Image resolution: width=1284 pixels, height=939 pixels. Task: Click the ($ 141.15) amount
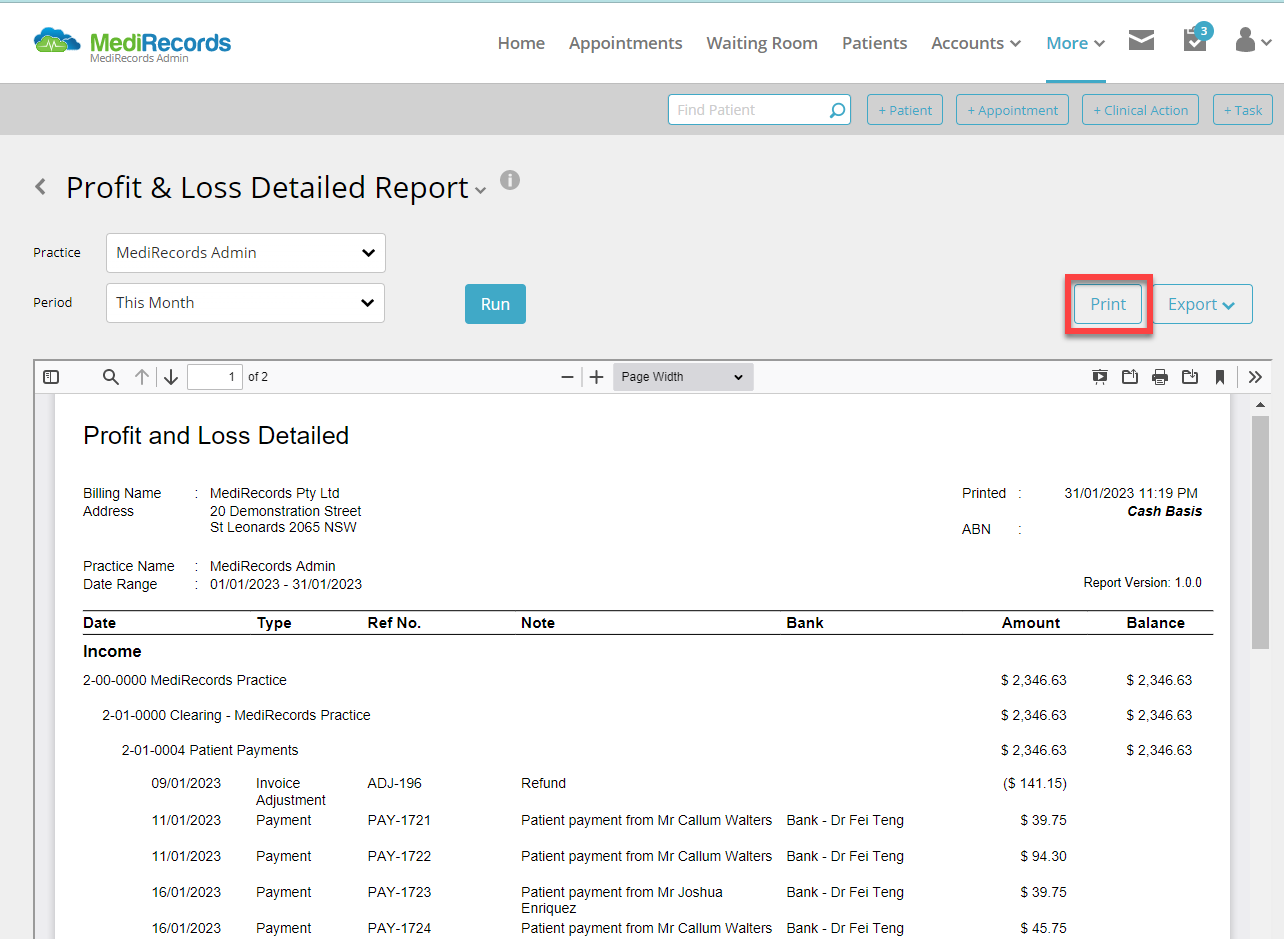[1034, 783]
